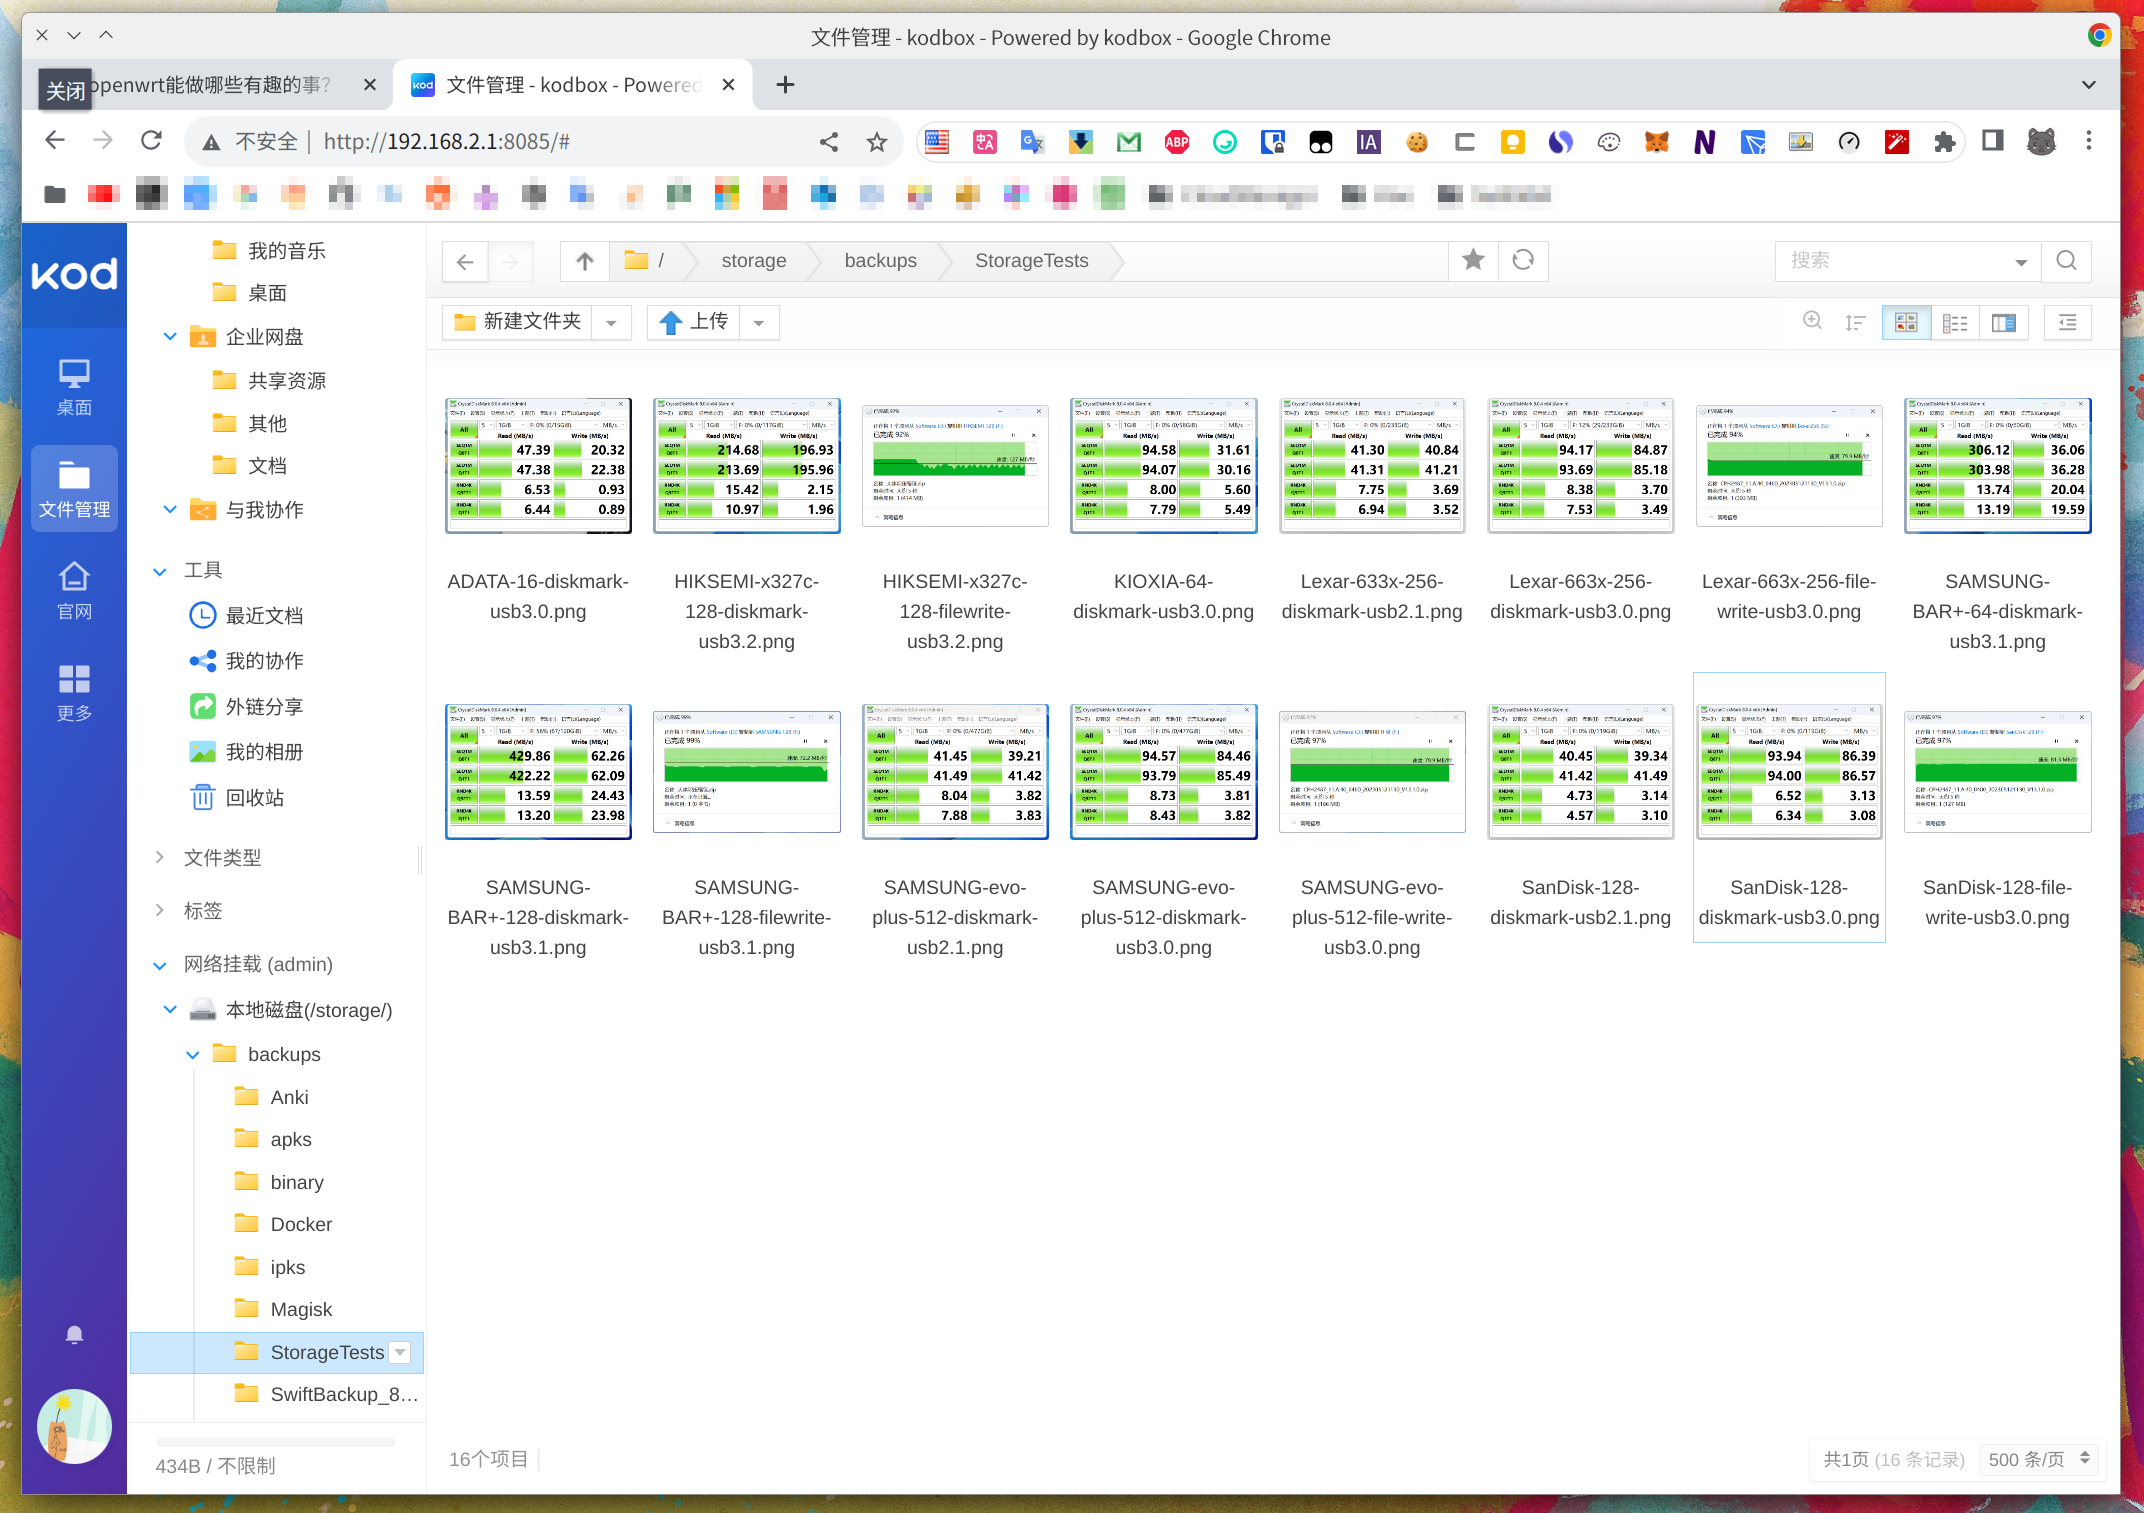This screenshot has height=1513, width=2144.
Task: Collapse the backups tree folder
Action: (x=192, y=1054)
